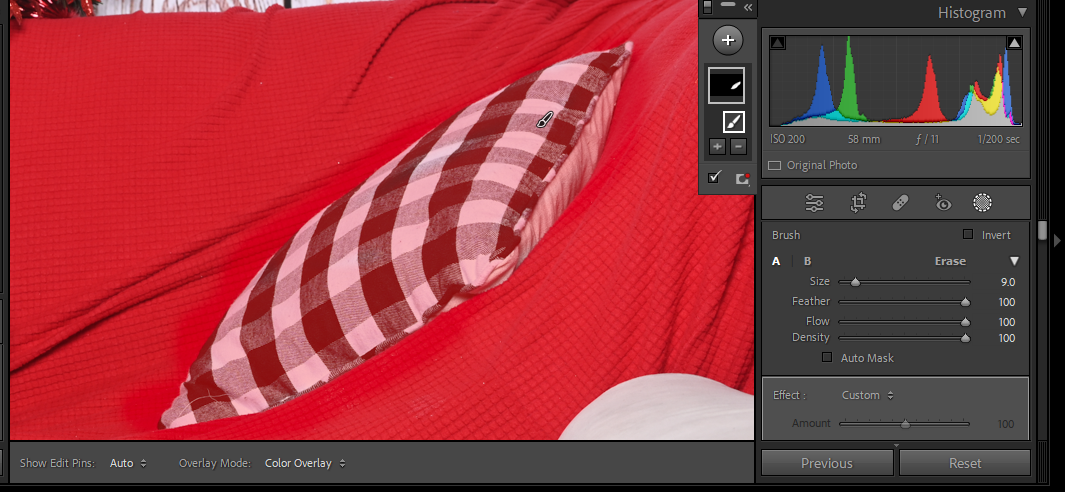The height and width of the screenshot is (492, 1065).
Task: Click the Size value 9.0
Action: click(x=1007, y=282)
